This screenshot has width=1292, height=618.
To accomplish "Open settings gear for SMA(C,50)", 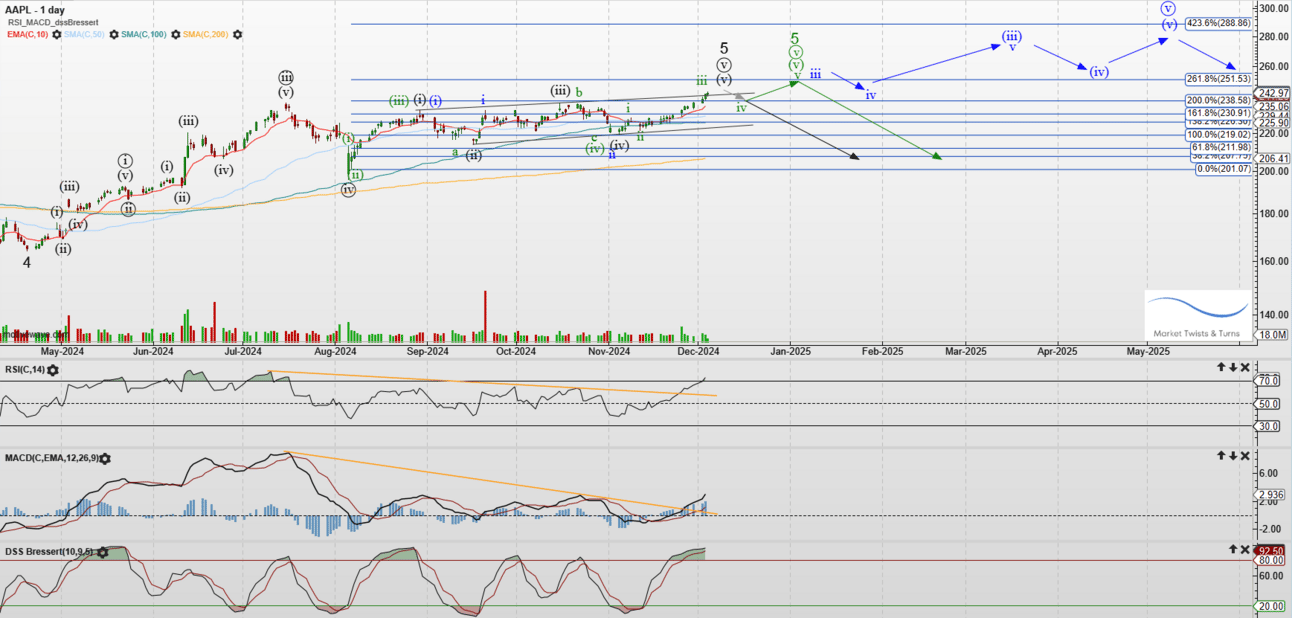I will point(113,35).
